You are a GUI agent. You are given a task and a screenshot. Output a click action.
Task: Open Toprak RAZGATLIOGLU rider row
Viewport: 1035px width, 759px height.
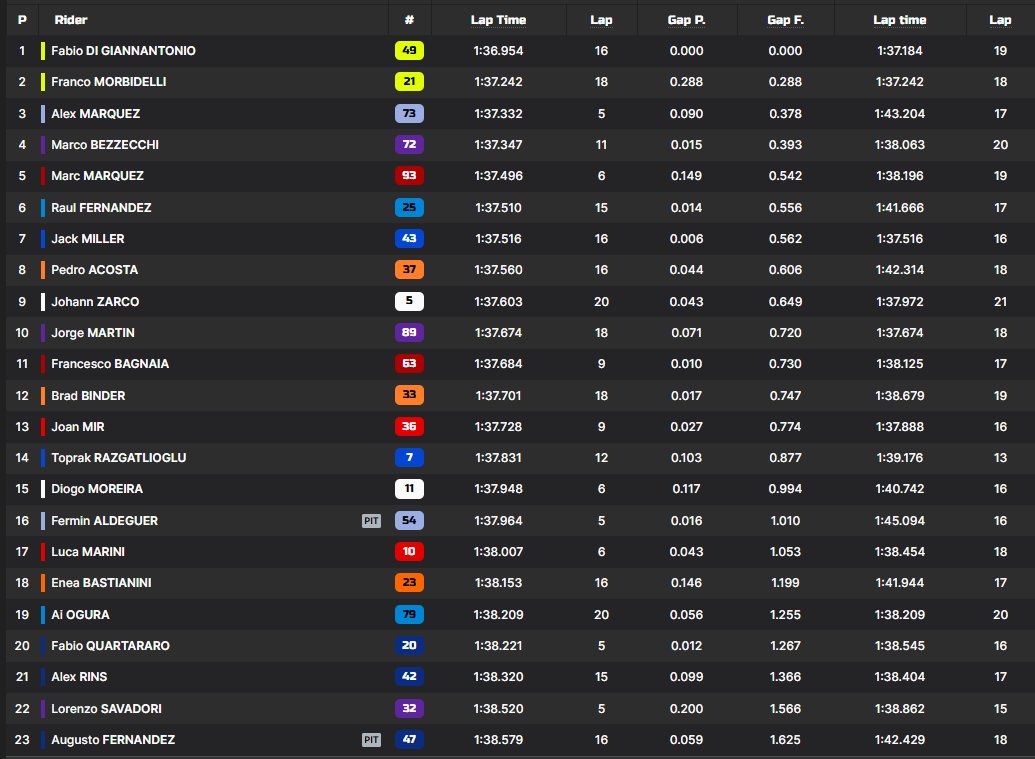[x=118, y=458]
